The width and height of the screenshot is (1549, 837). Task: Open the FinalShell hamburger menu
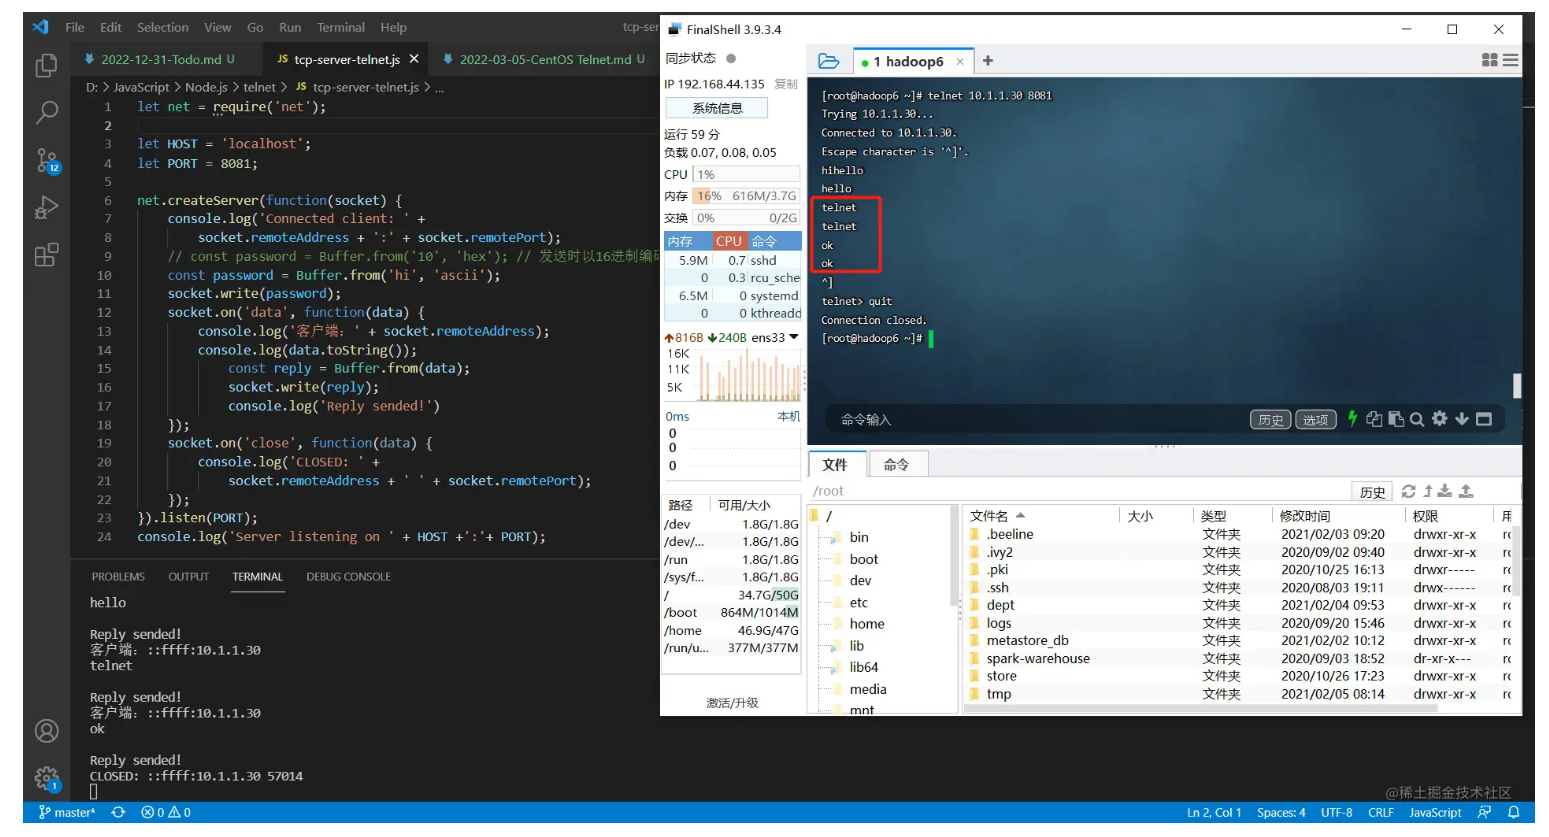pos(1511,60)
